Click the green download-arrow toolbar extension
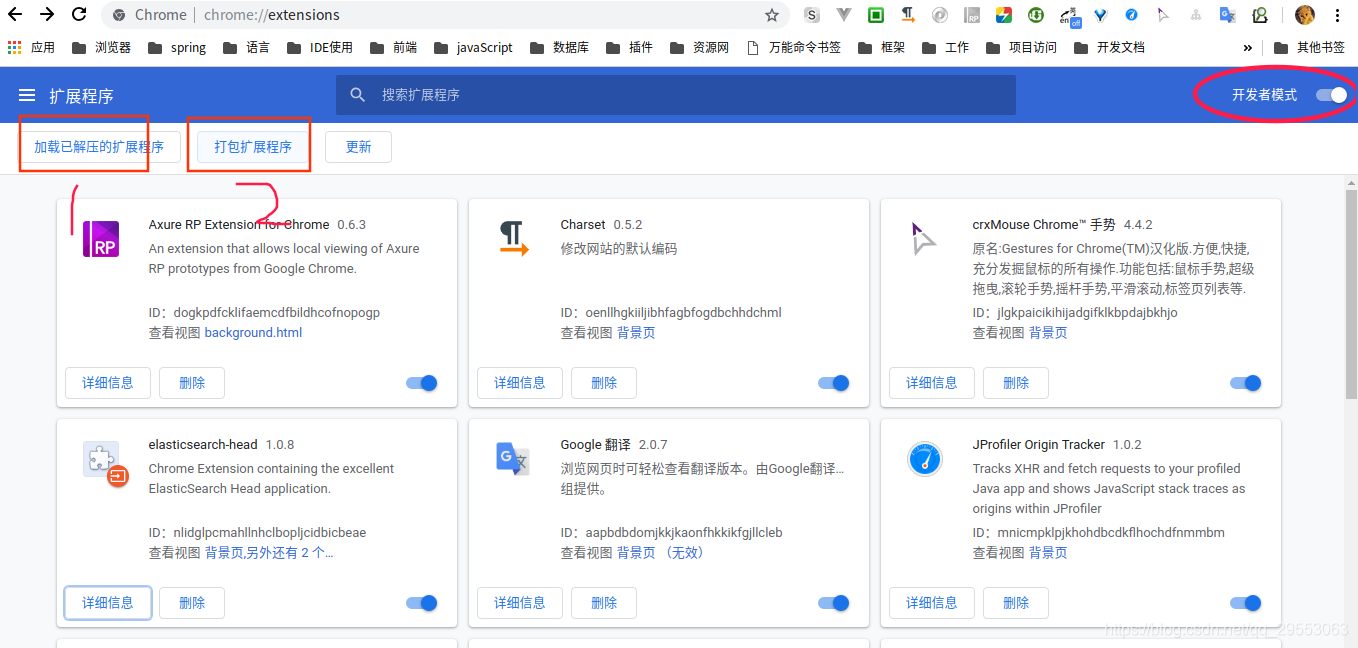This screenshot has height=648, width=1358. tap(1036, 15)
